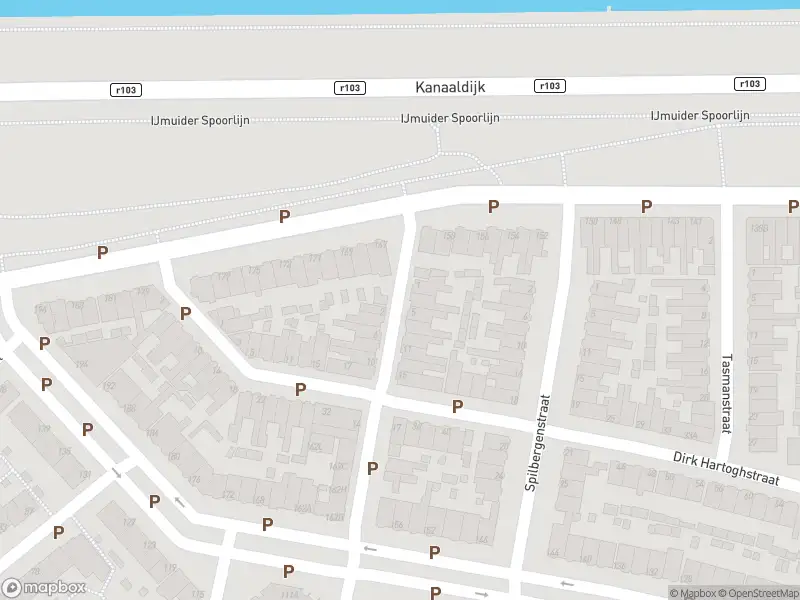The height and width of the screenshot is (600, 800).
Task: Open the © OpenStreetMap attribution link
Action: pos(759,593)
